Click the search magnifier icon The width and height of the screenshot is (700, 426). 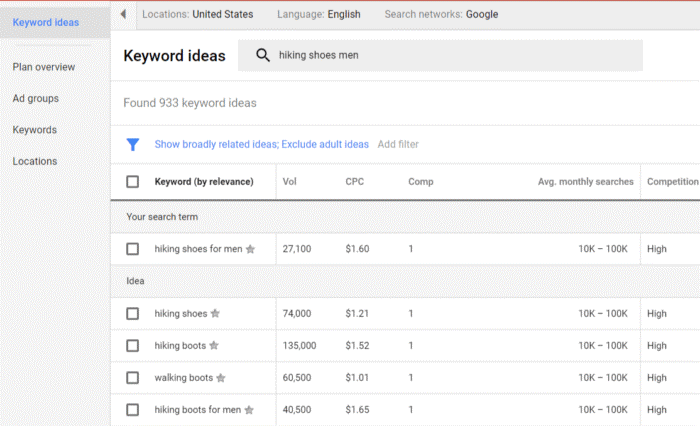[x=262, y=55]
